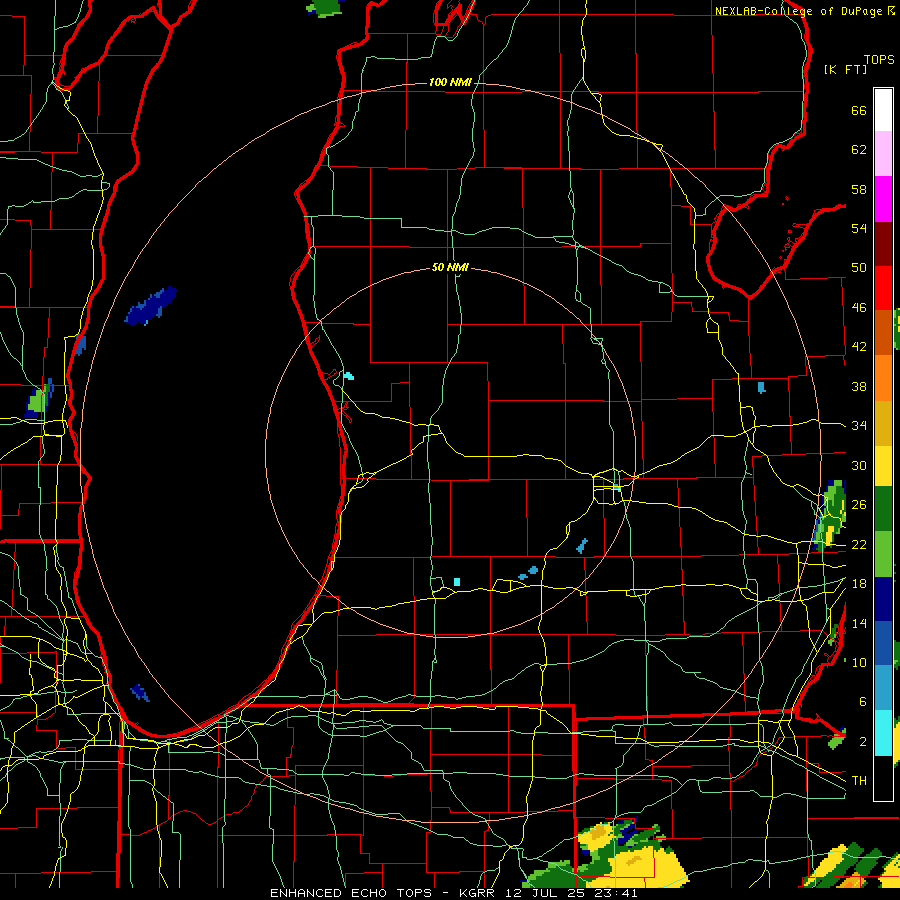Pick the yellow swatch in the legend
This screenshot has height=900, width=900.
(883, 467)
